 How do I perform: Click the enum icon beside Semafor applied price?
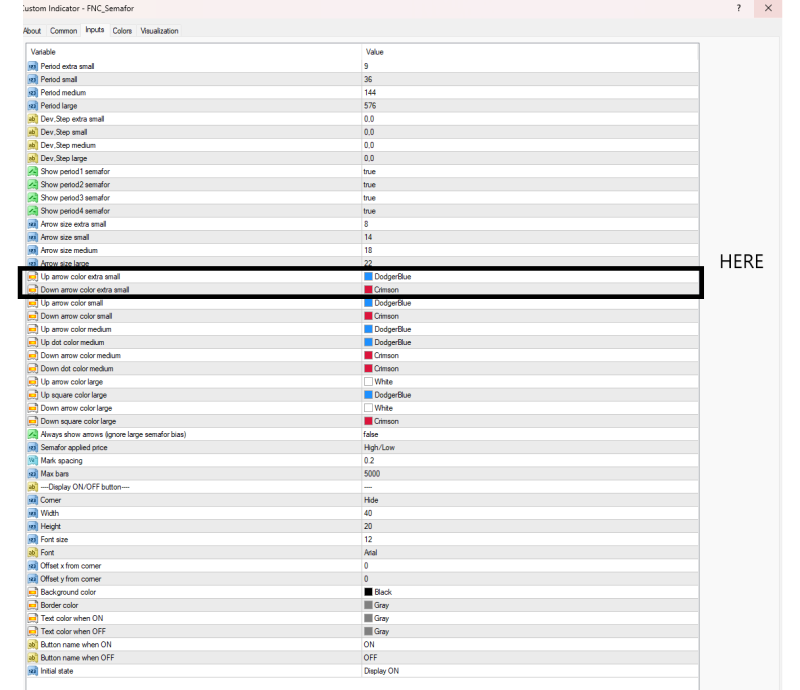coord(33,448)
